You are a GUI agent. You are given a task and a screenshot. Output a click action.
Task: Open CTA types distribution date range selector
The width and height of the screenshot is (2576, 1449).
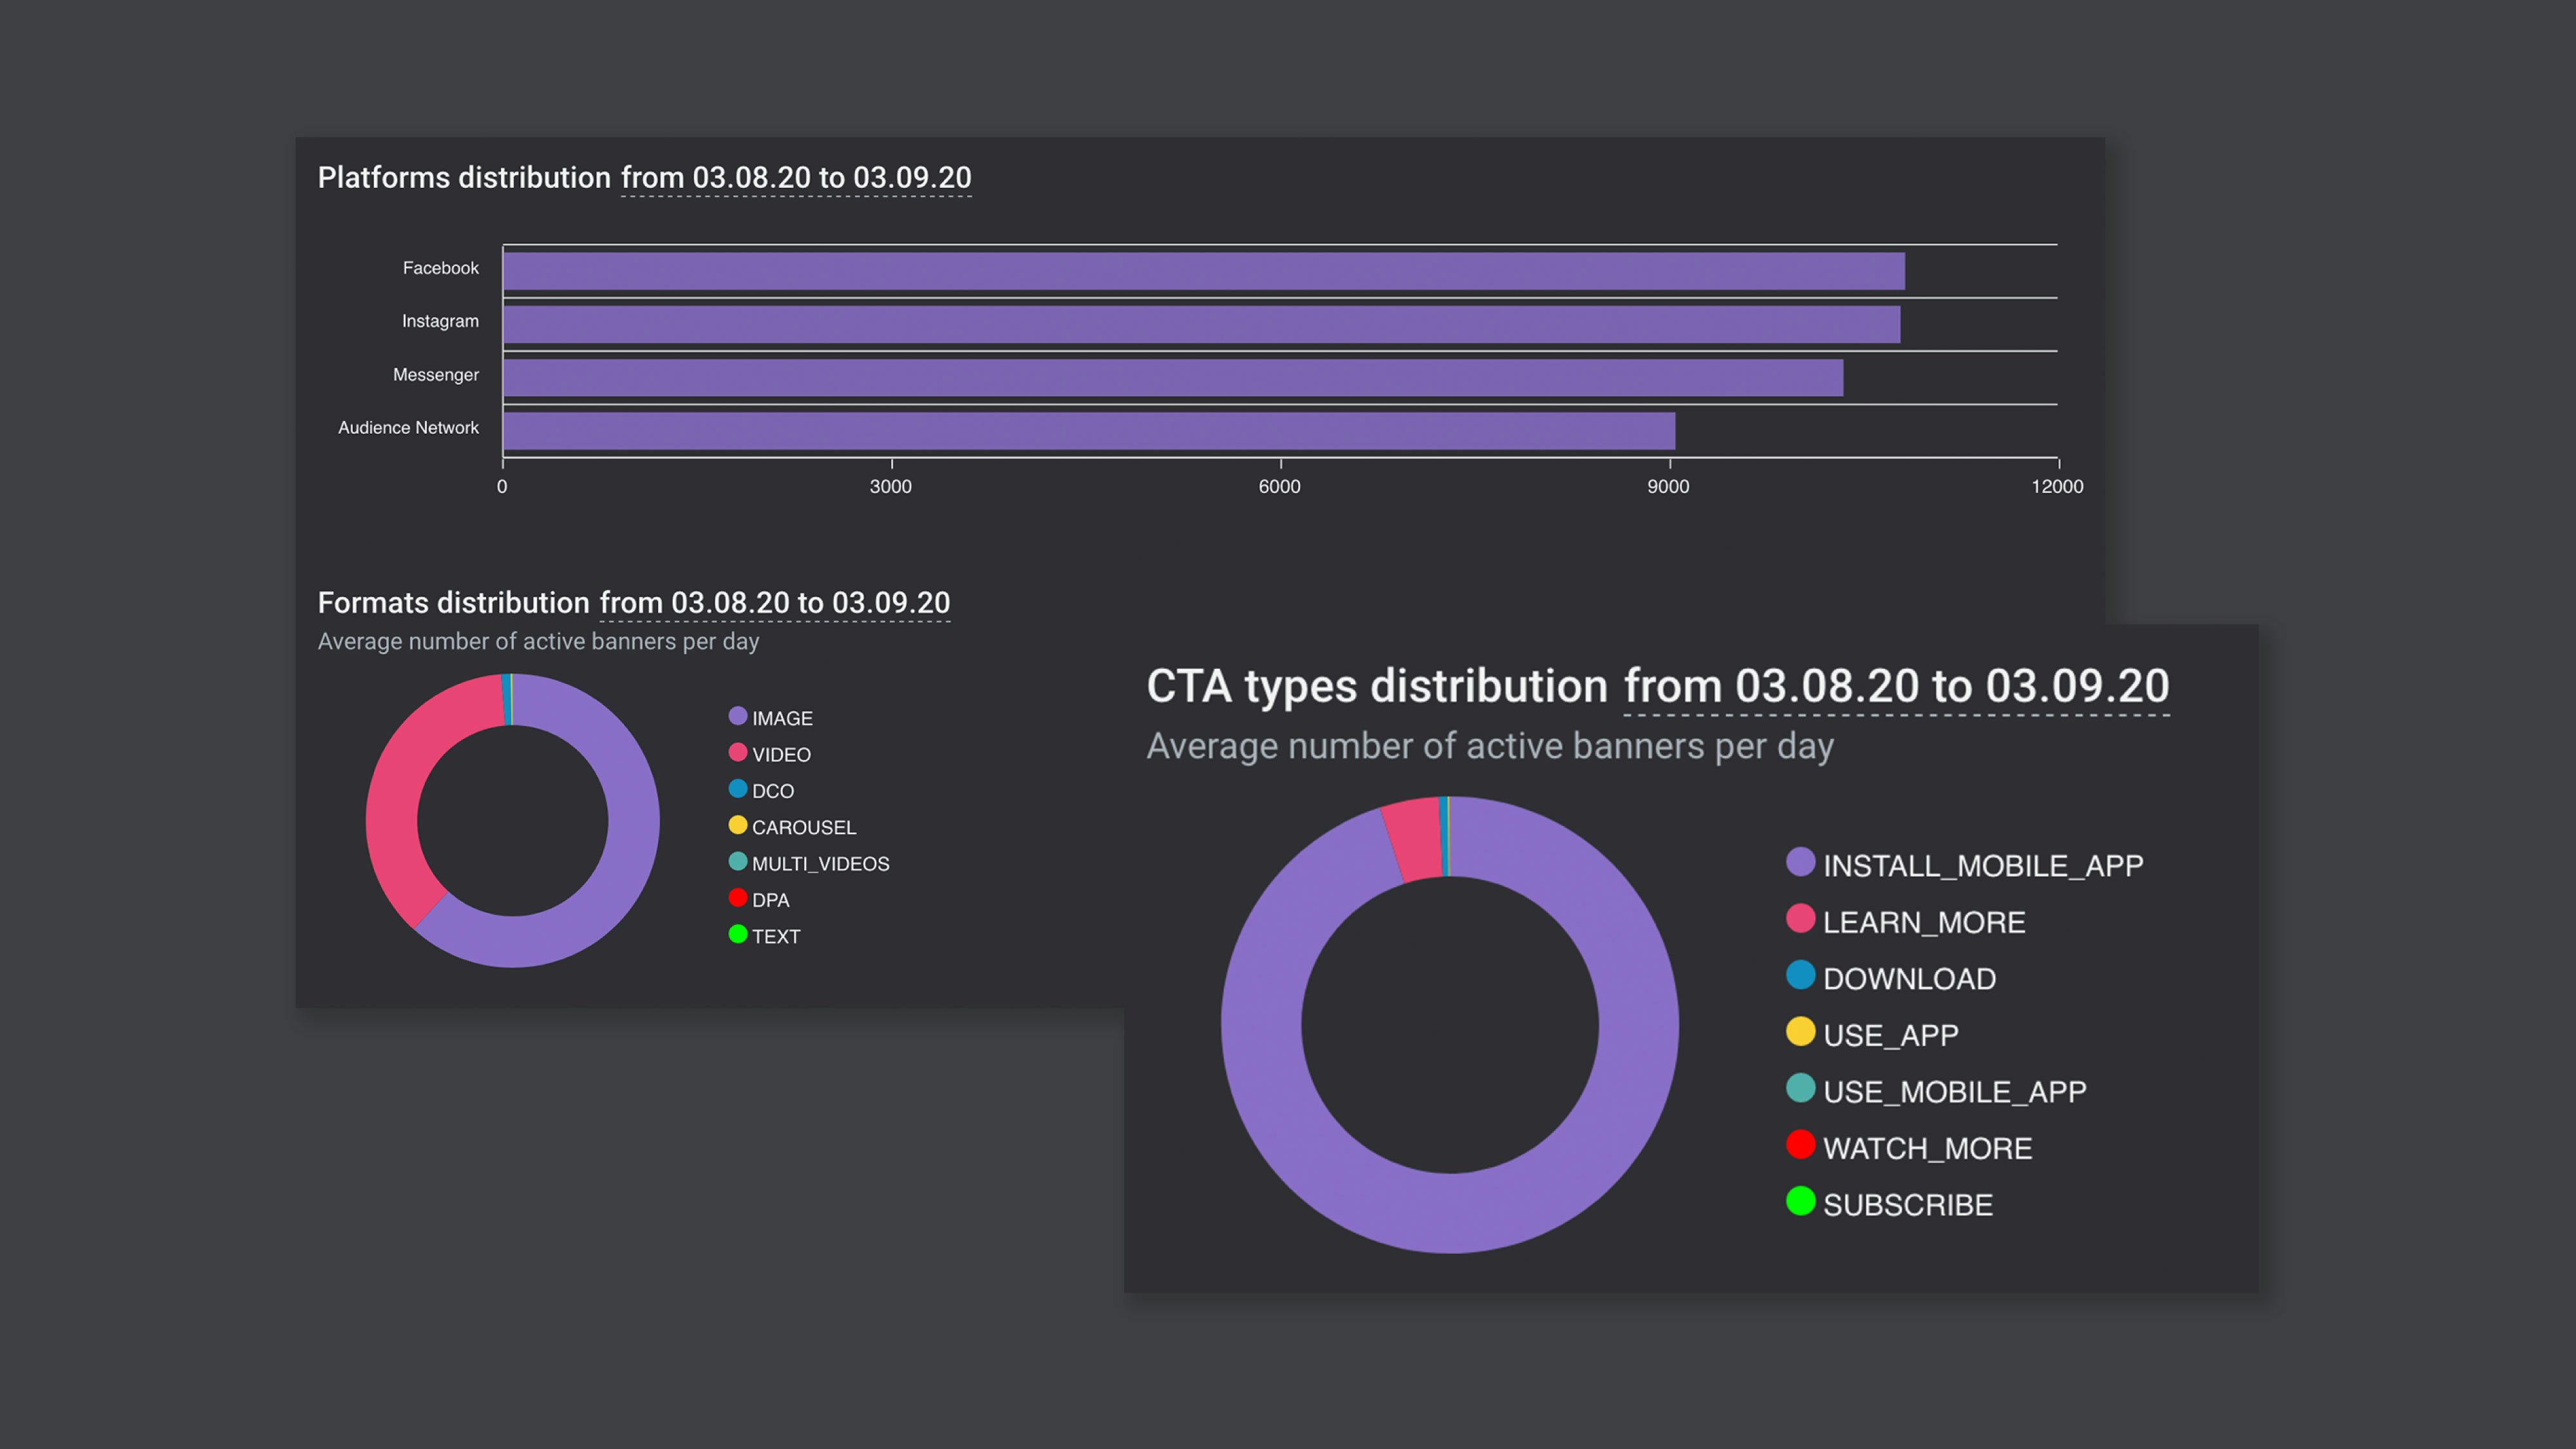click(x=1896, y=687)
